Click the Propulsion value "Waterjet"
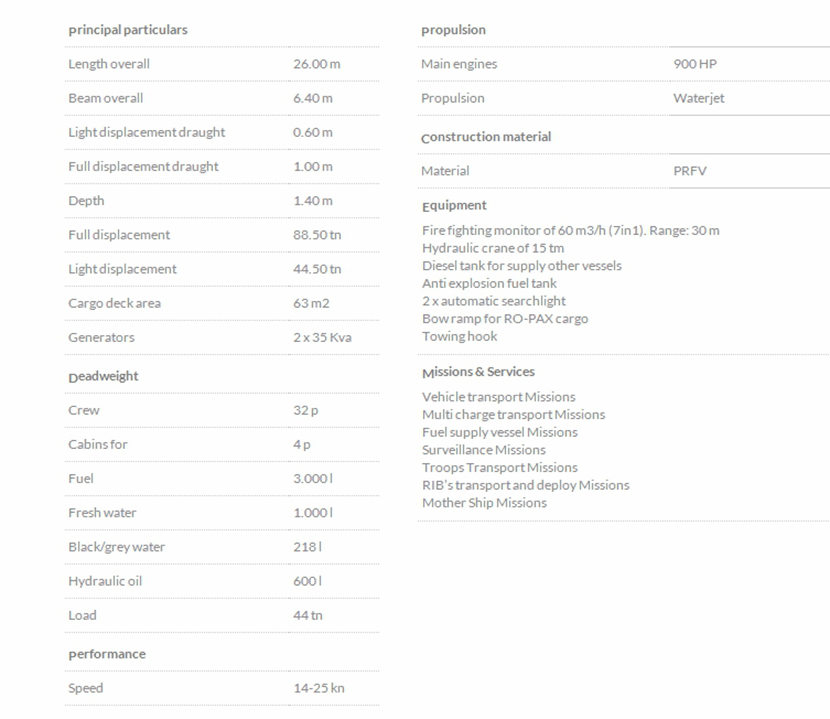Screen dimensions: 830x719 pyautogui.click(x=698, y=98)
